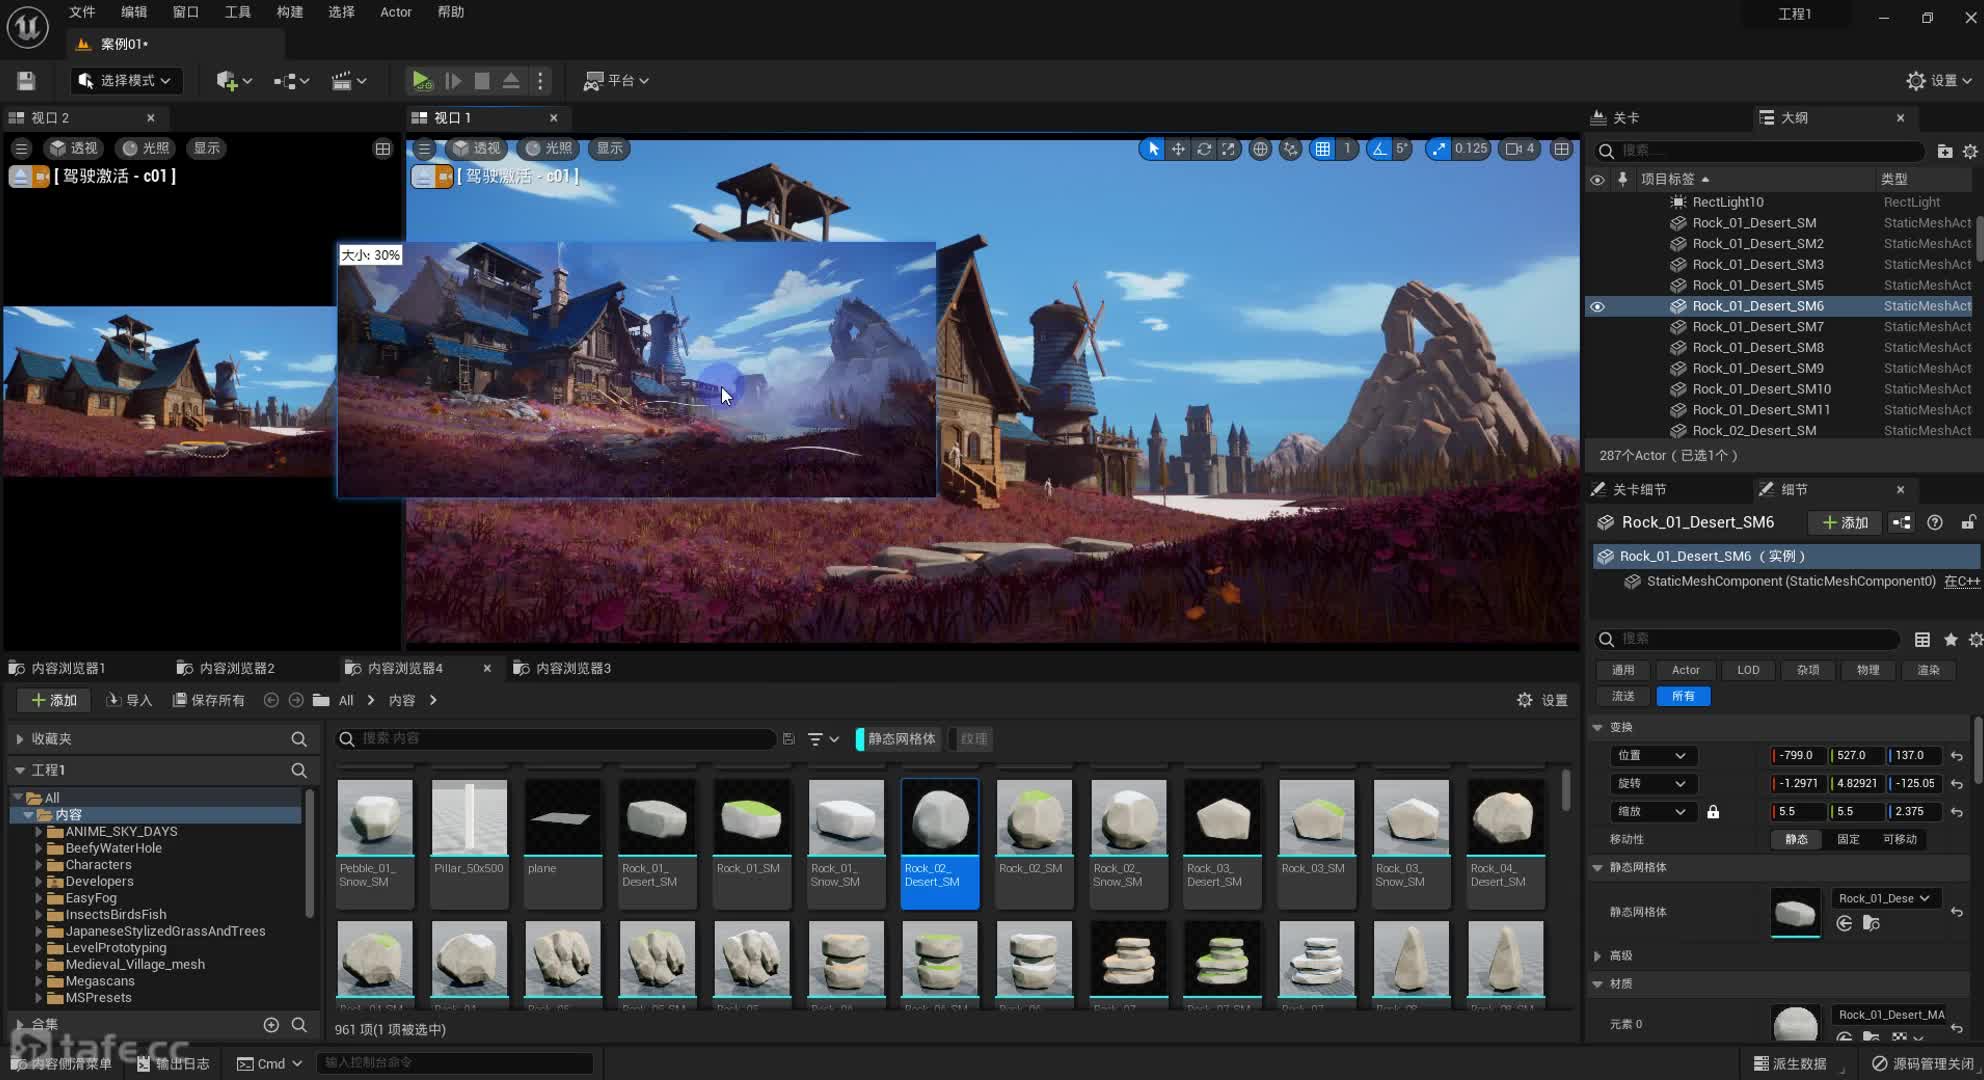Toggle rotation angle snapping in viewport 1
The image size is (1984, 1080).
1380,149
